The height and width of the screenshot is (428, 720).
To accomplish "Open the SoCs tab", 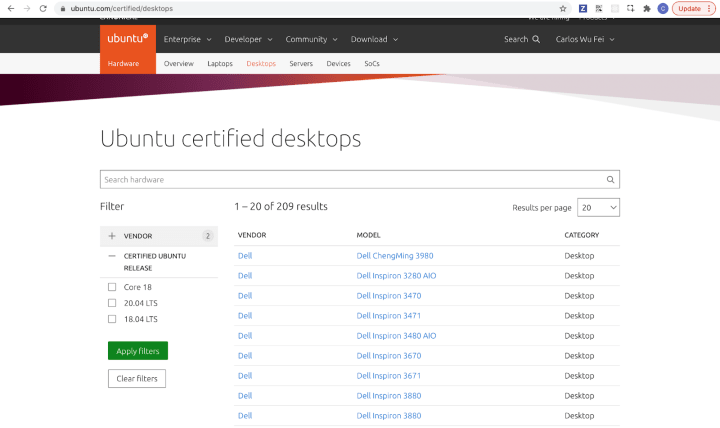I will click(x=372, y=63).
